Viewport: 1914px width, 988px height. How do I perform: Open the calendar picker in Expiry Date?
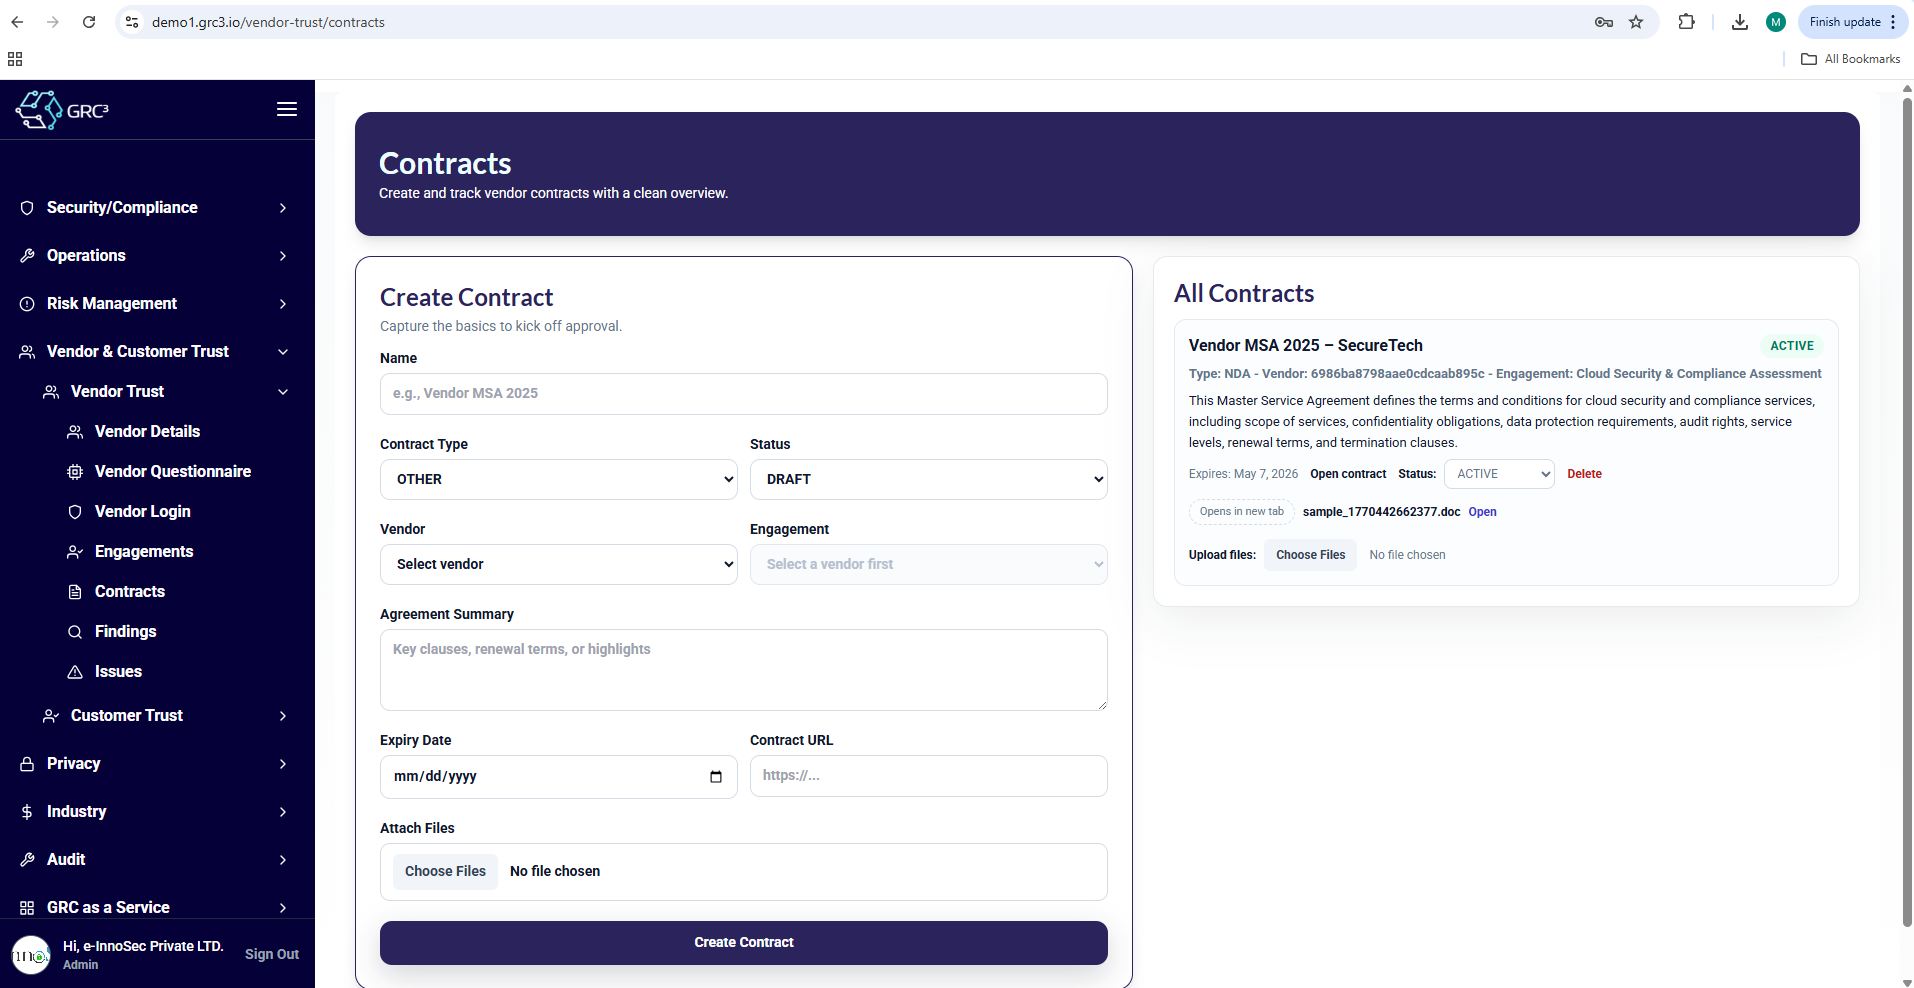[715, 777]
